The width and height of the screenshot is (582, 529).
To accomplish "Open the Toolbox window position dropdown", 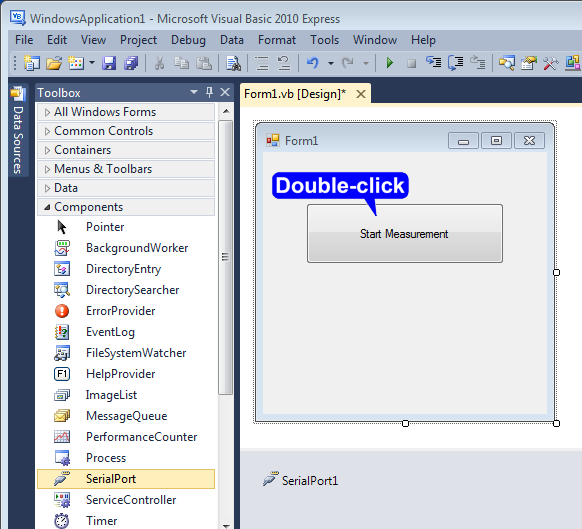I will pos(194,92).
